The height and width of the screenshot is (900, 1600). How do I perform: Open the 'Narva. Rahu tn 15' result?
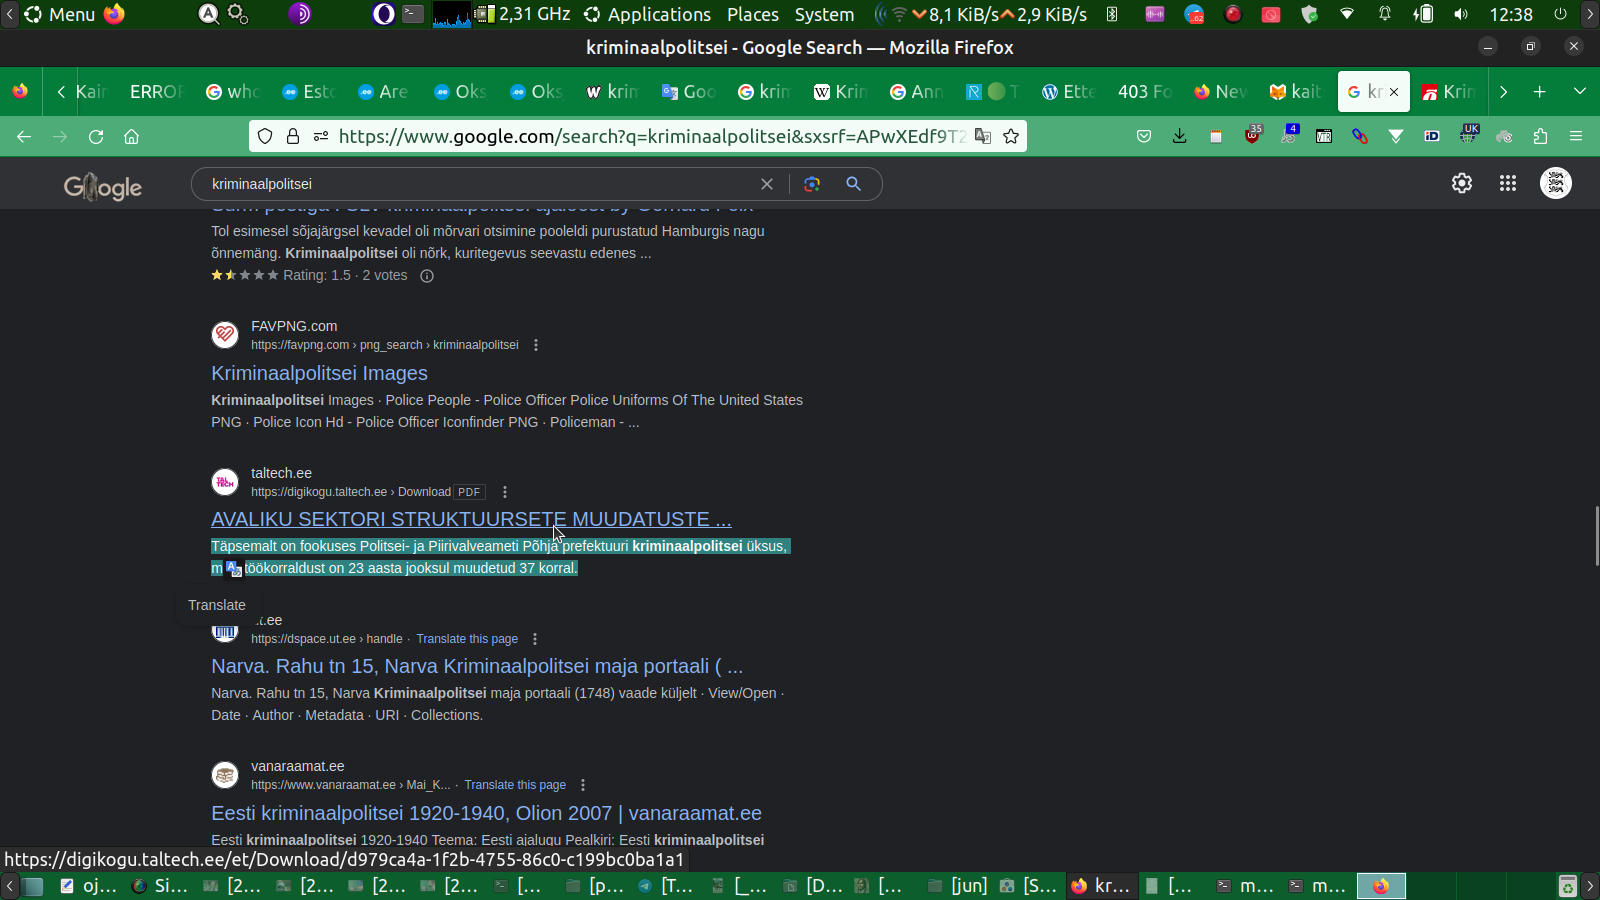point(477,666)
